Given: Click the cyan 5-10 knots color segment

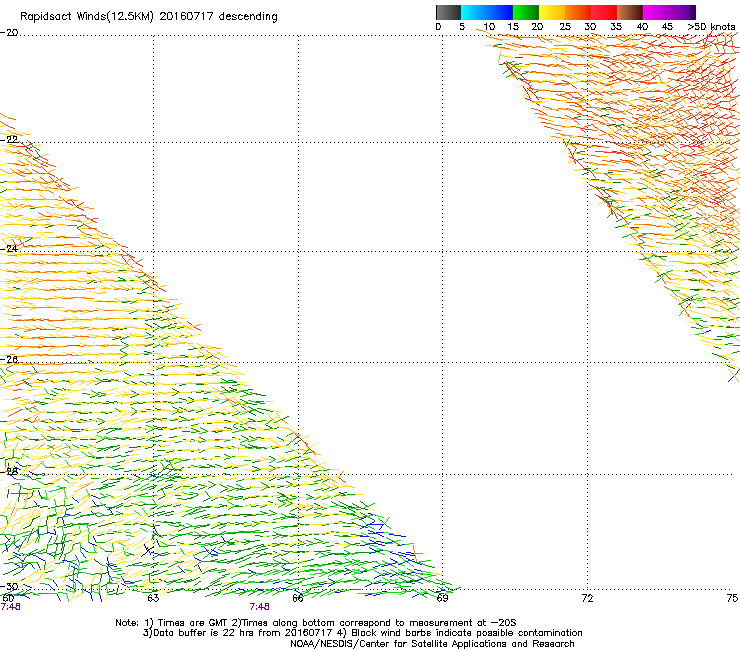Looking at the screenshot, I should click(x=474, y=12).
